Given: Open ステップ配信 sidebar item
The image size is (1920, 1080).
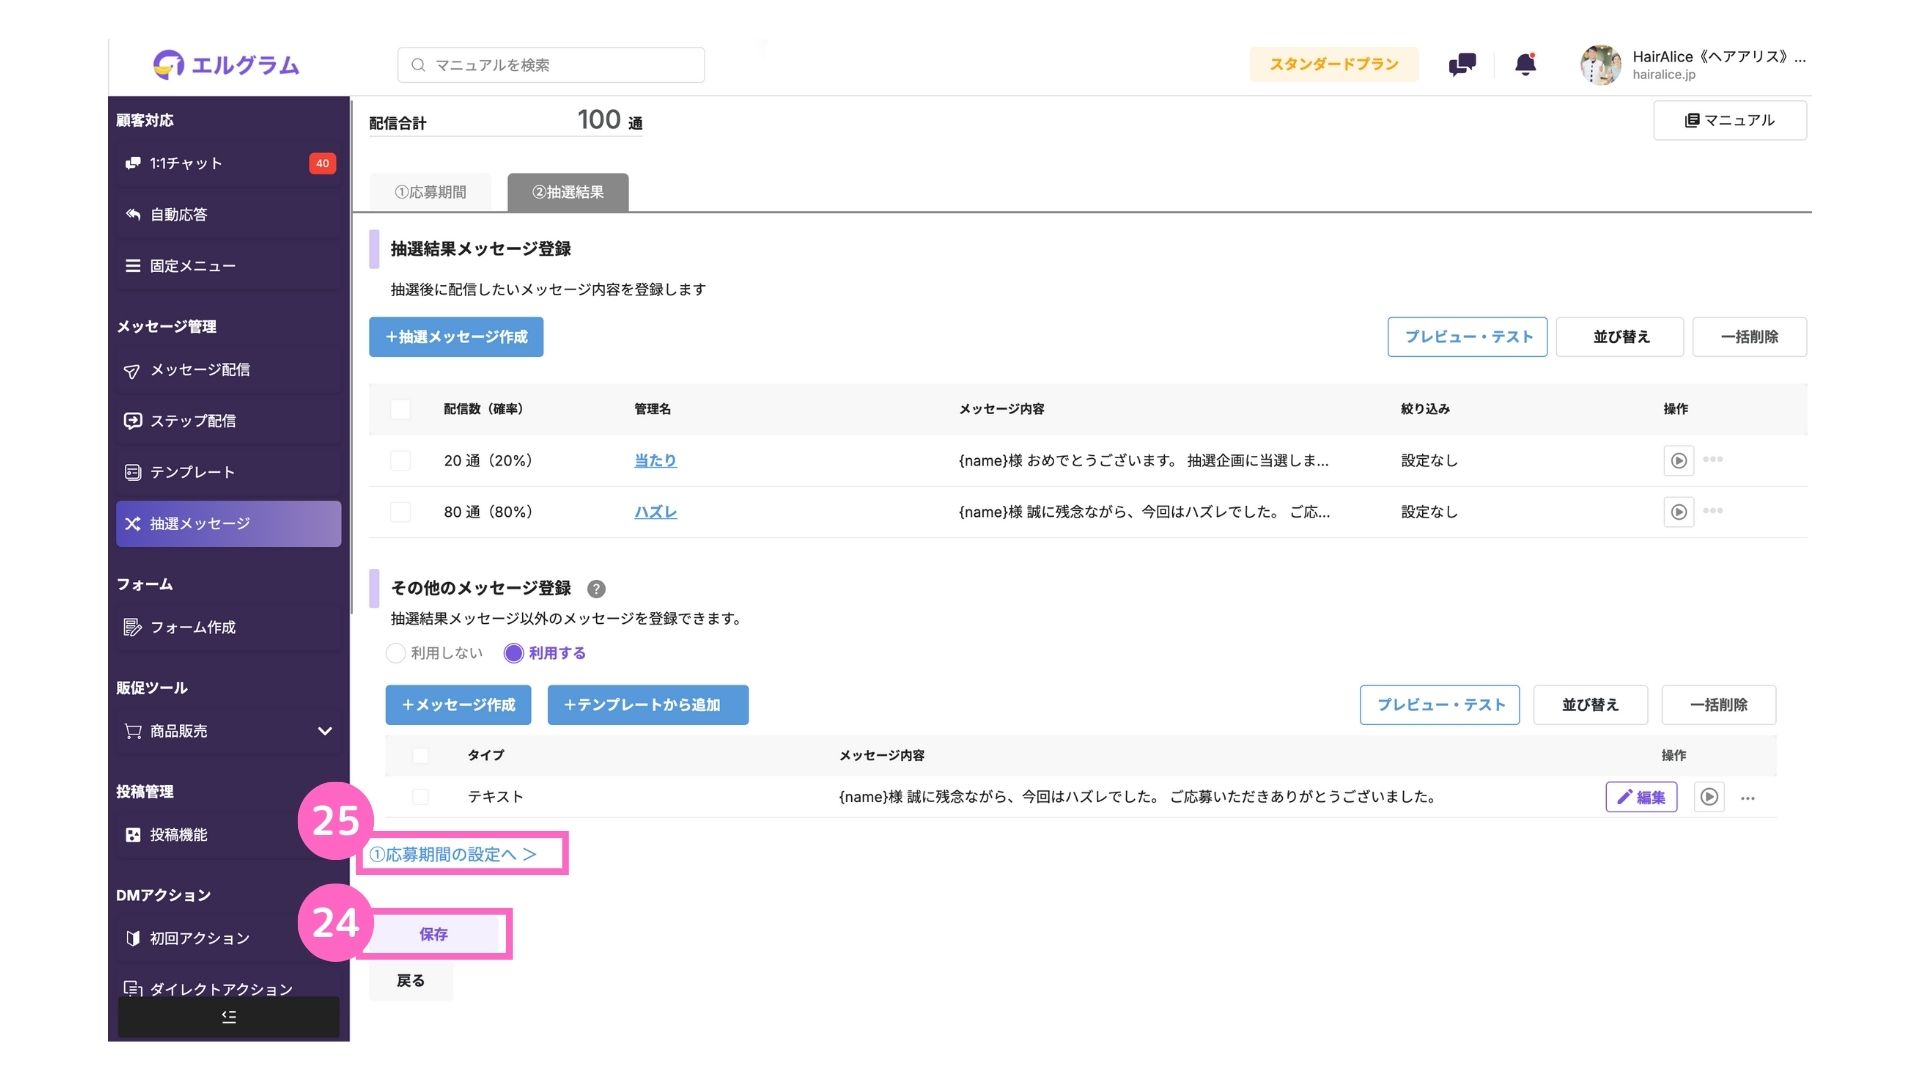Looking at the screenshot, I should coord(228,421).
